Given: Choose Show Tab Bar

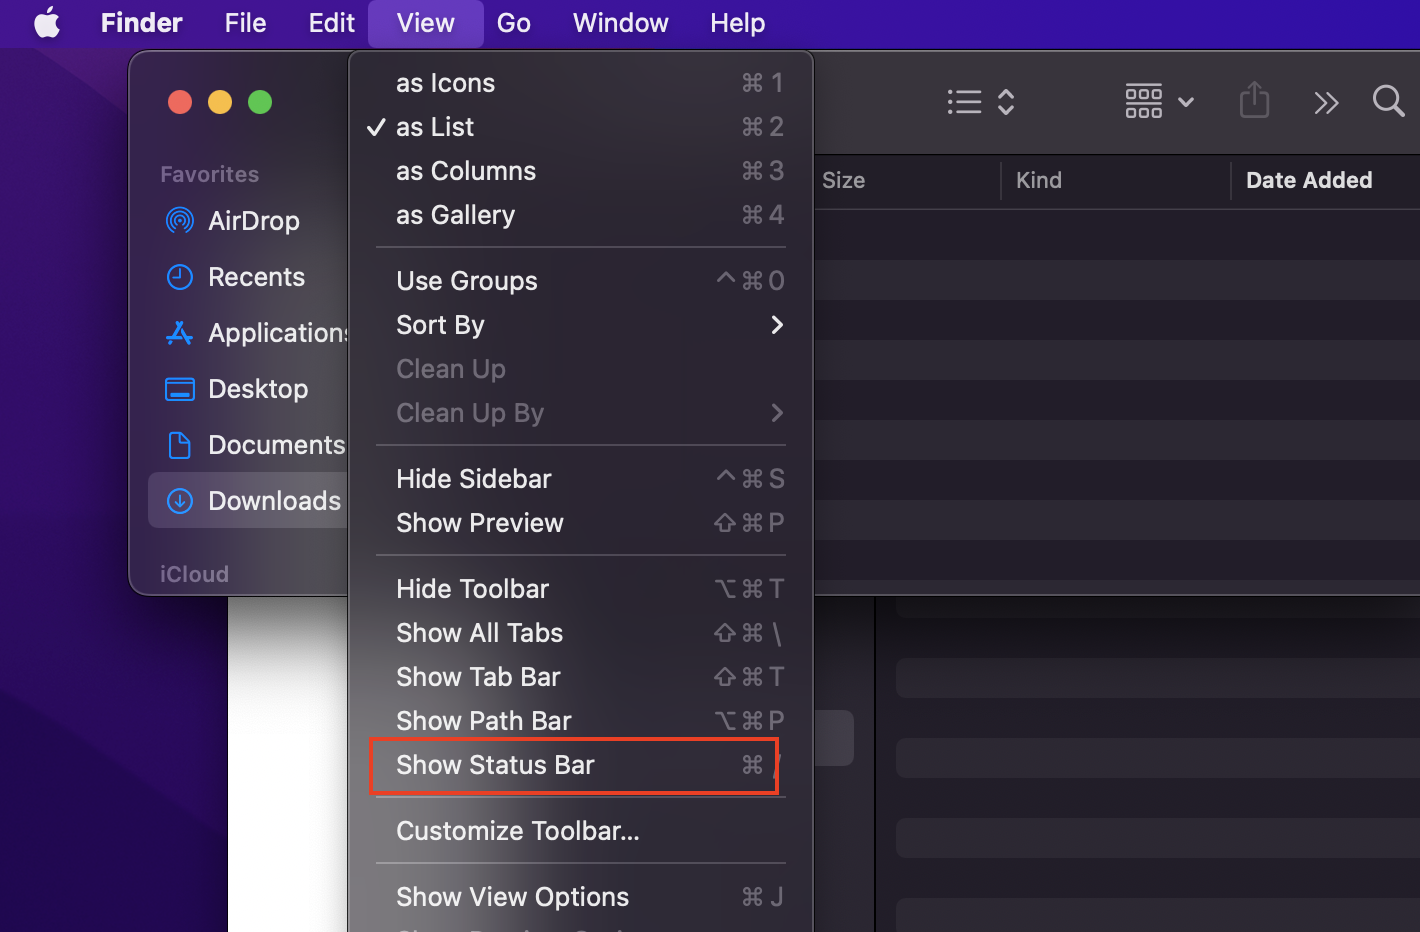Looking at the screenshot, I should [x=580, y=677].
